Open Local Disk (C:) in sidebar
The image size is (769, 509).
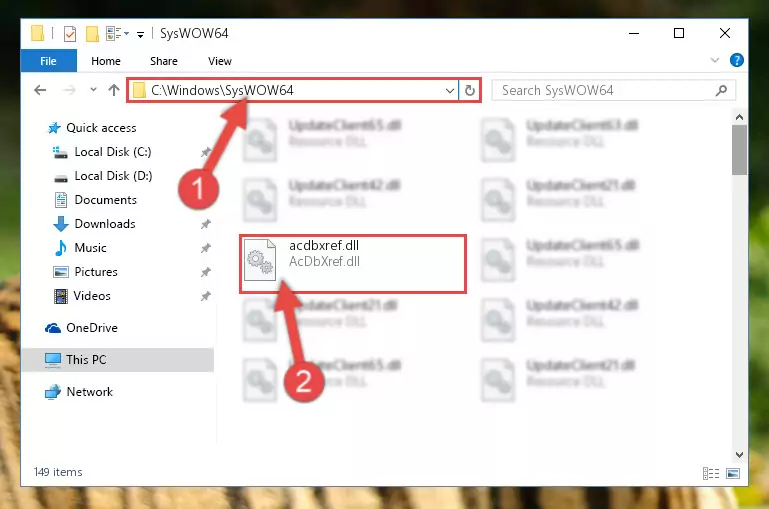[x=113, y=152]
